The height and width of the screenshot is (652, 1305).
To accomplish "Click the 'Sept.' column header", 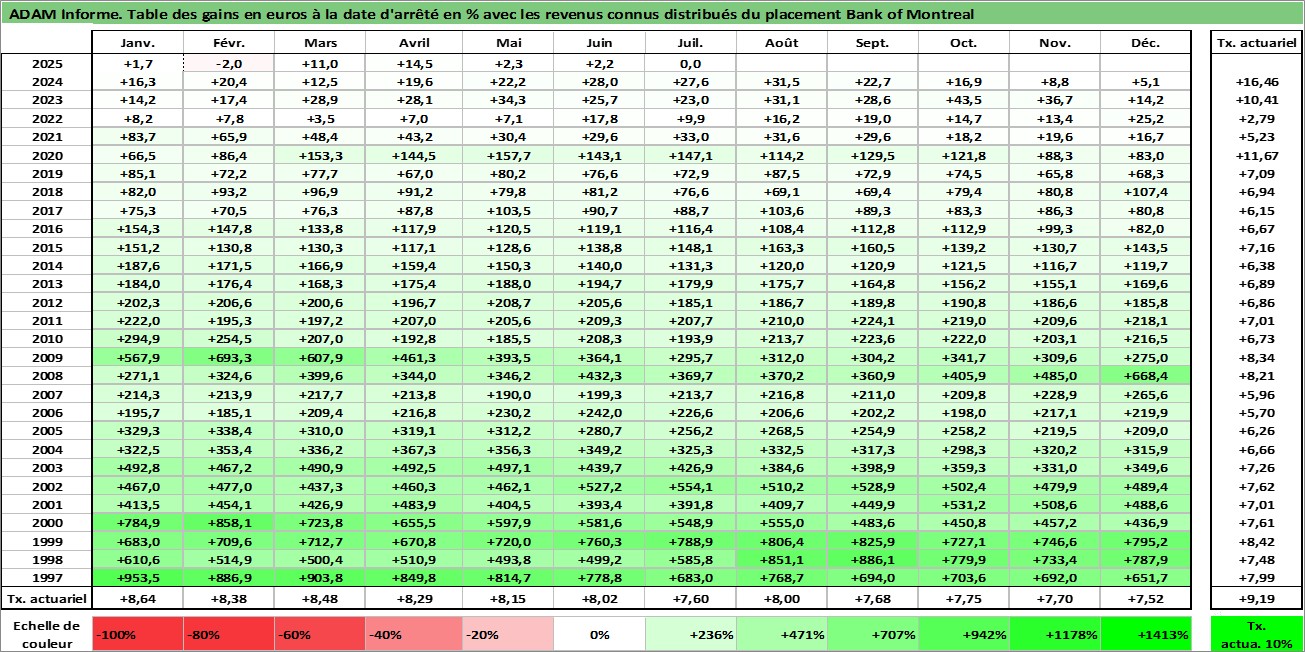I will click(x=874, y=43).
